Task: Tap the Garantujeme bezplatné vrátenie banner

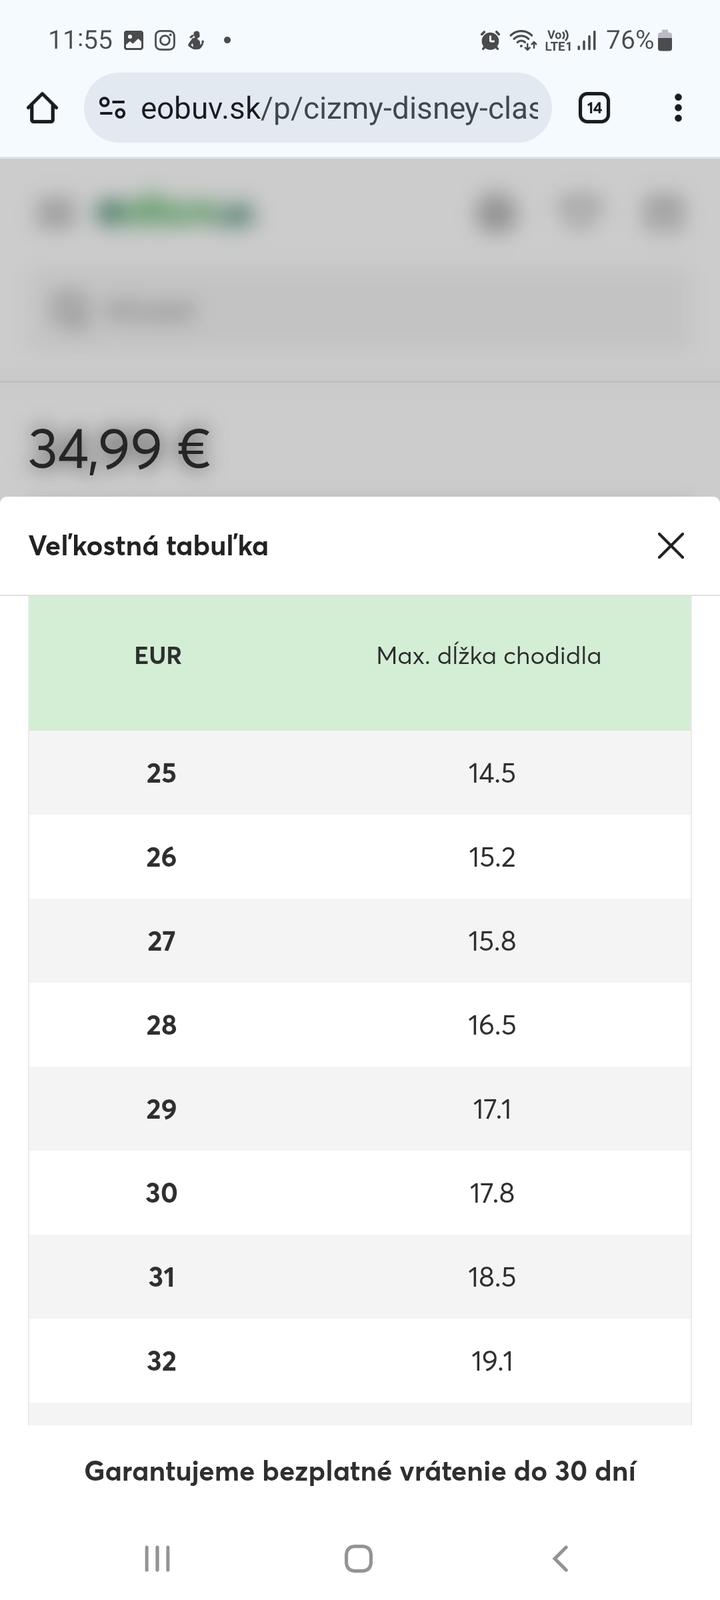Action: [360, 1471]
